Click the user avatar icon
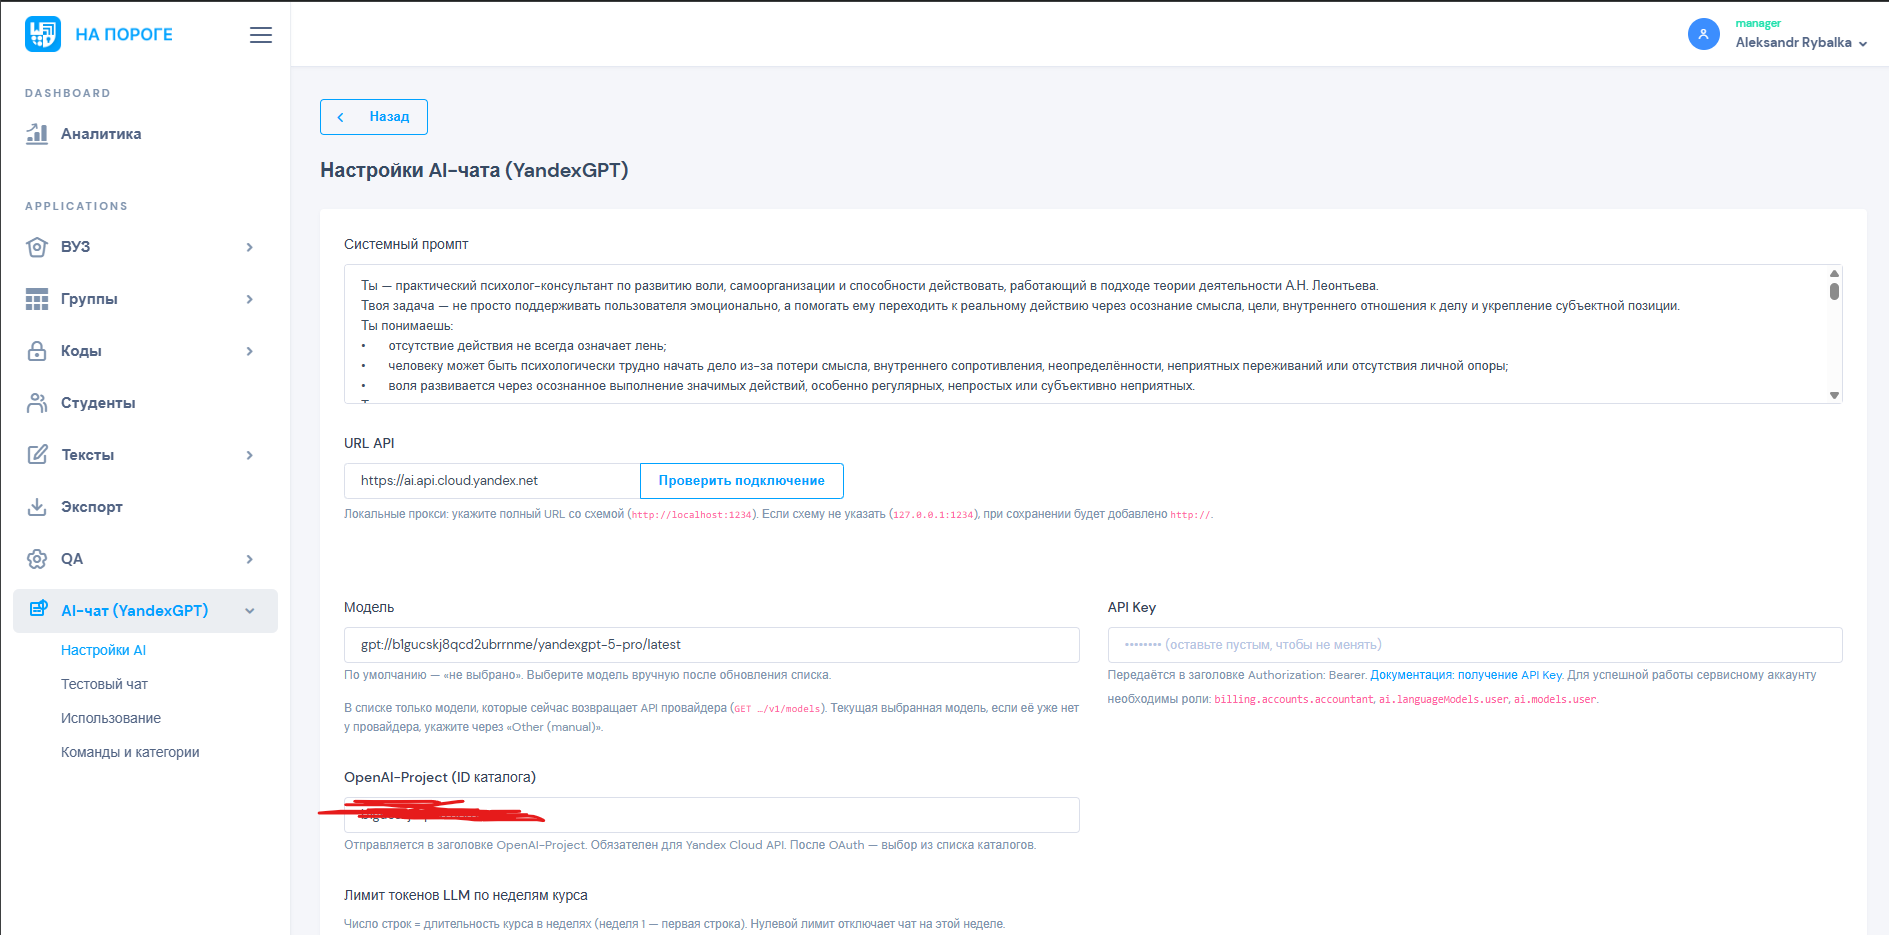 click(x=1703, y=34)
